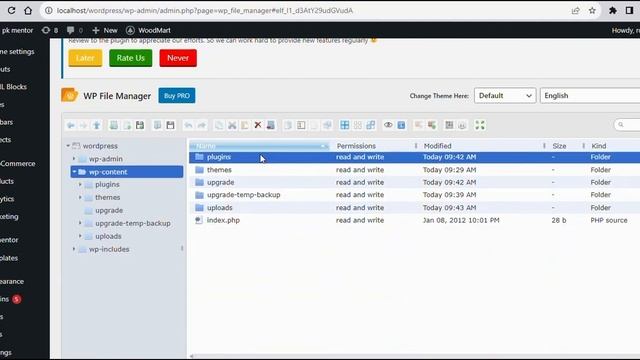
Task: Collapse the wp-content tree node arrow
Action: pos(74,172)
